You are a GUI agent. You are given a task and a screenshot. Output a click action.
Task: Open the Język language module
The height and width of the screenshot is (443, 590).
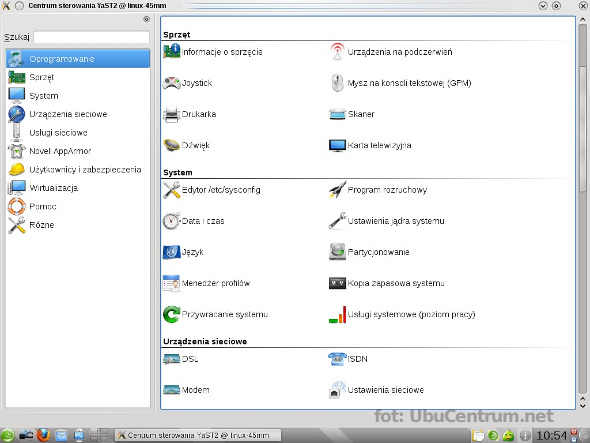(x=183, y=252)
